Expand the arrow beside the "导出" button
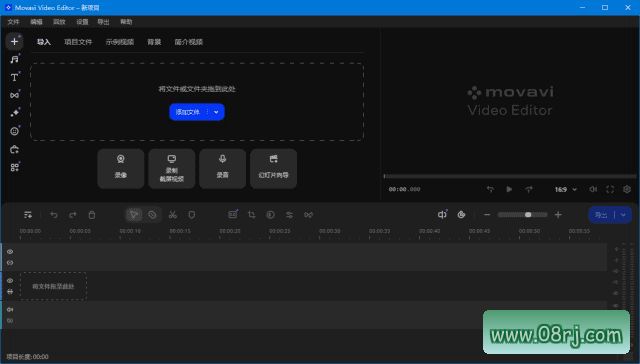The width and height of the screenshot is (640, 364). pyautogui.click(x=623, y=215)
